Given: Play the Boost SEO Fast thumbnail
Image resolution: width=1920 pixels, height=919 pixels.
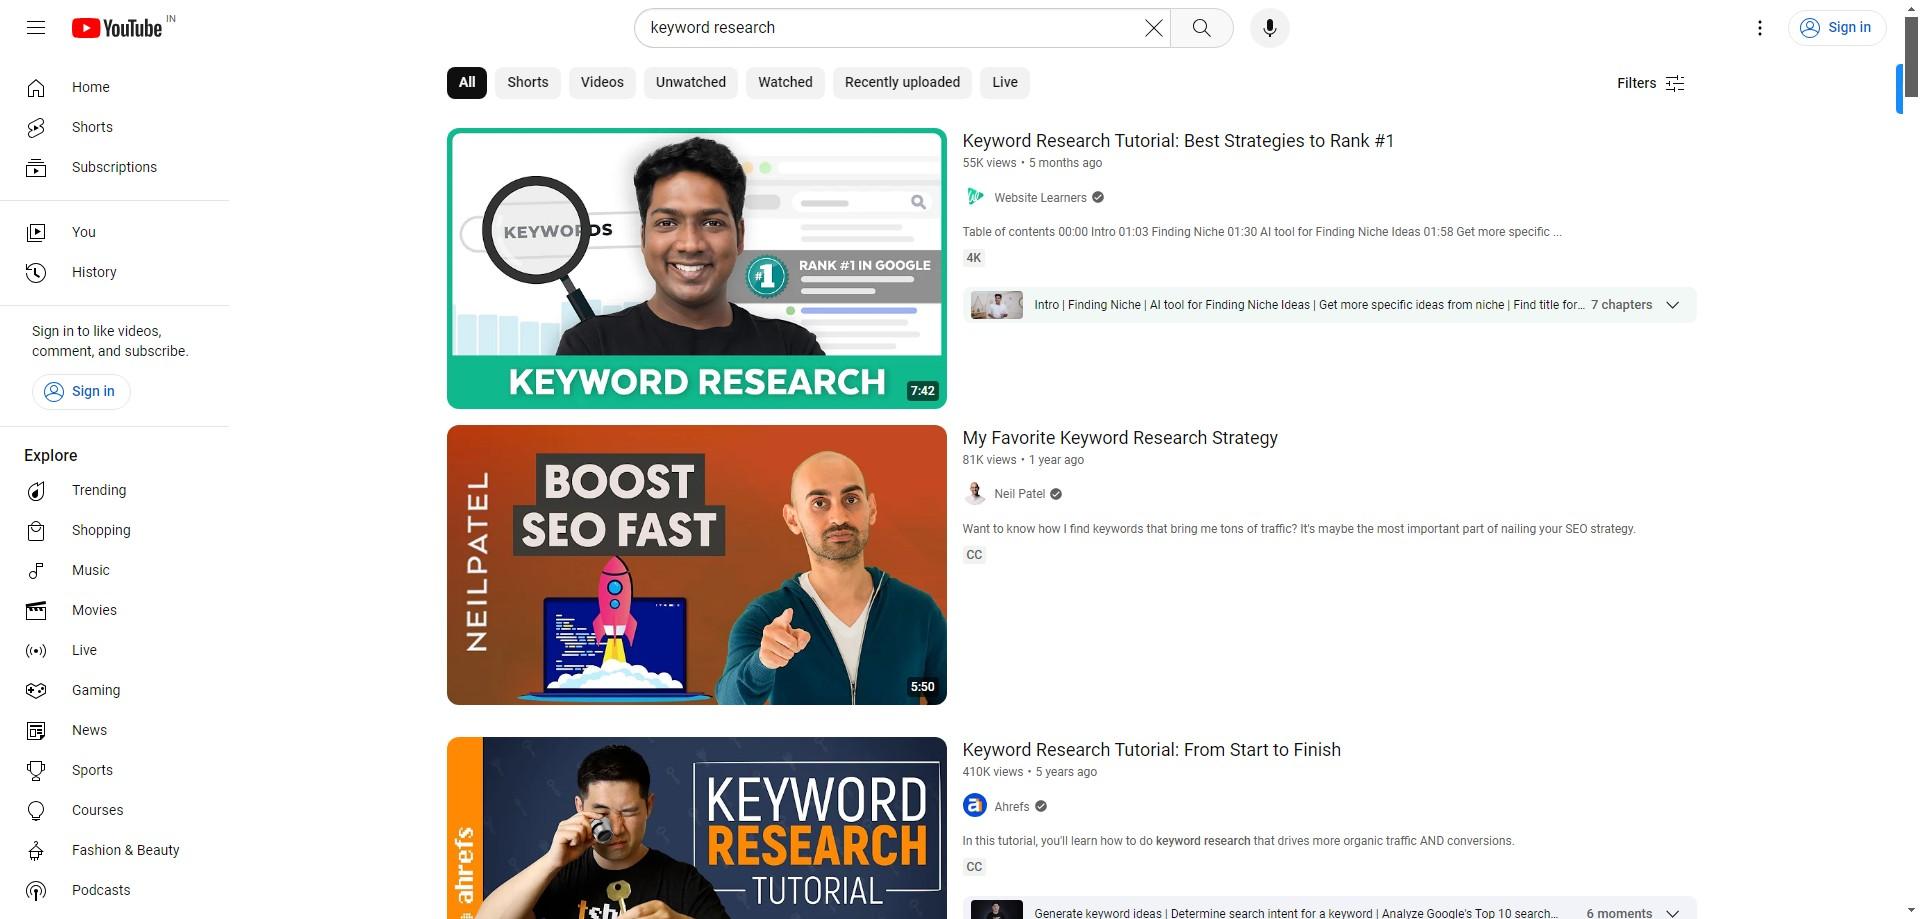Looking at the screenshot, I should click(x=697, y=565).
